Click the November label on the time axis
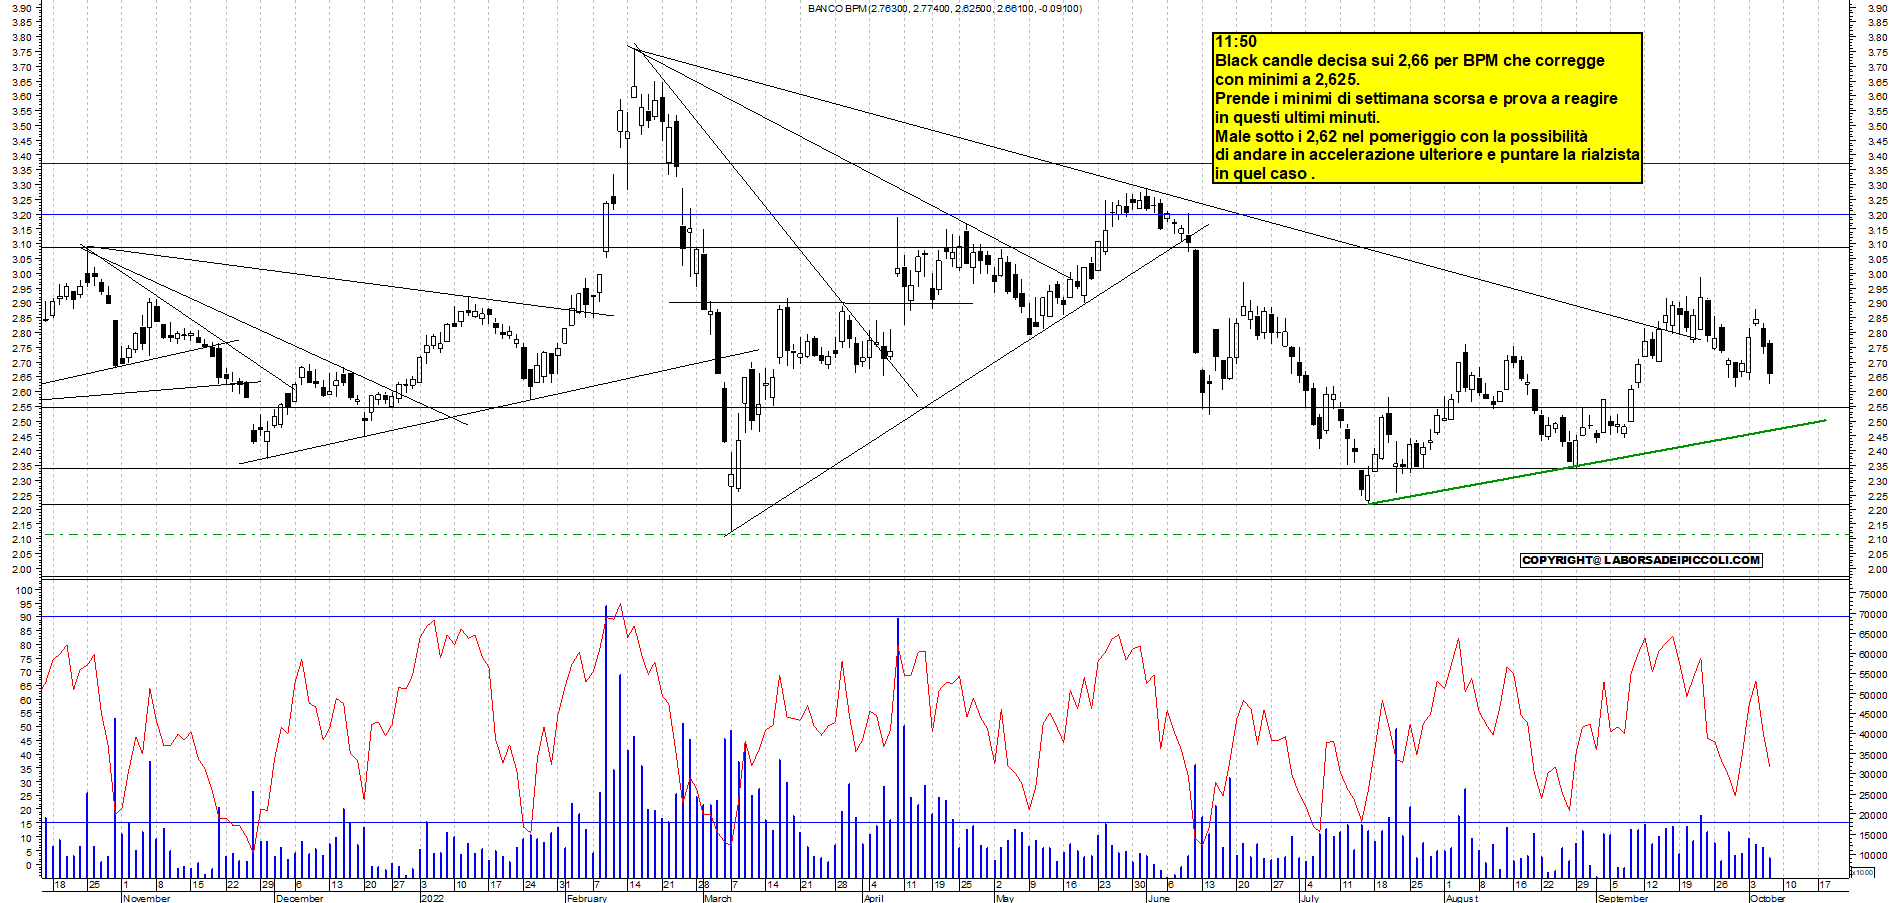The width and height of the screenshot is (1890, 903). coord(147,898)
